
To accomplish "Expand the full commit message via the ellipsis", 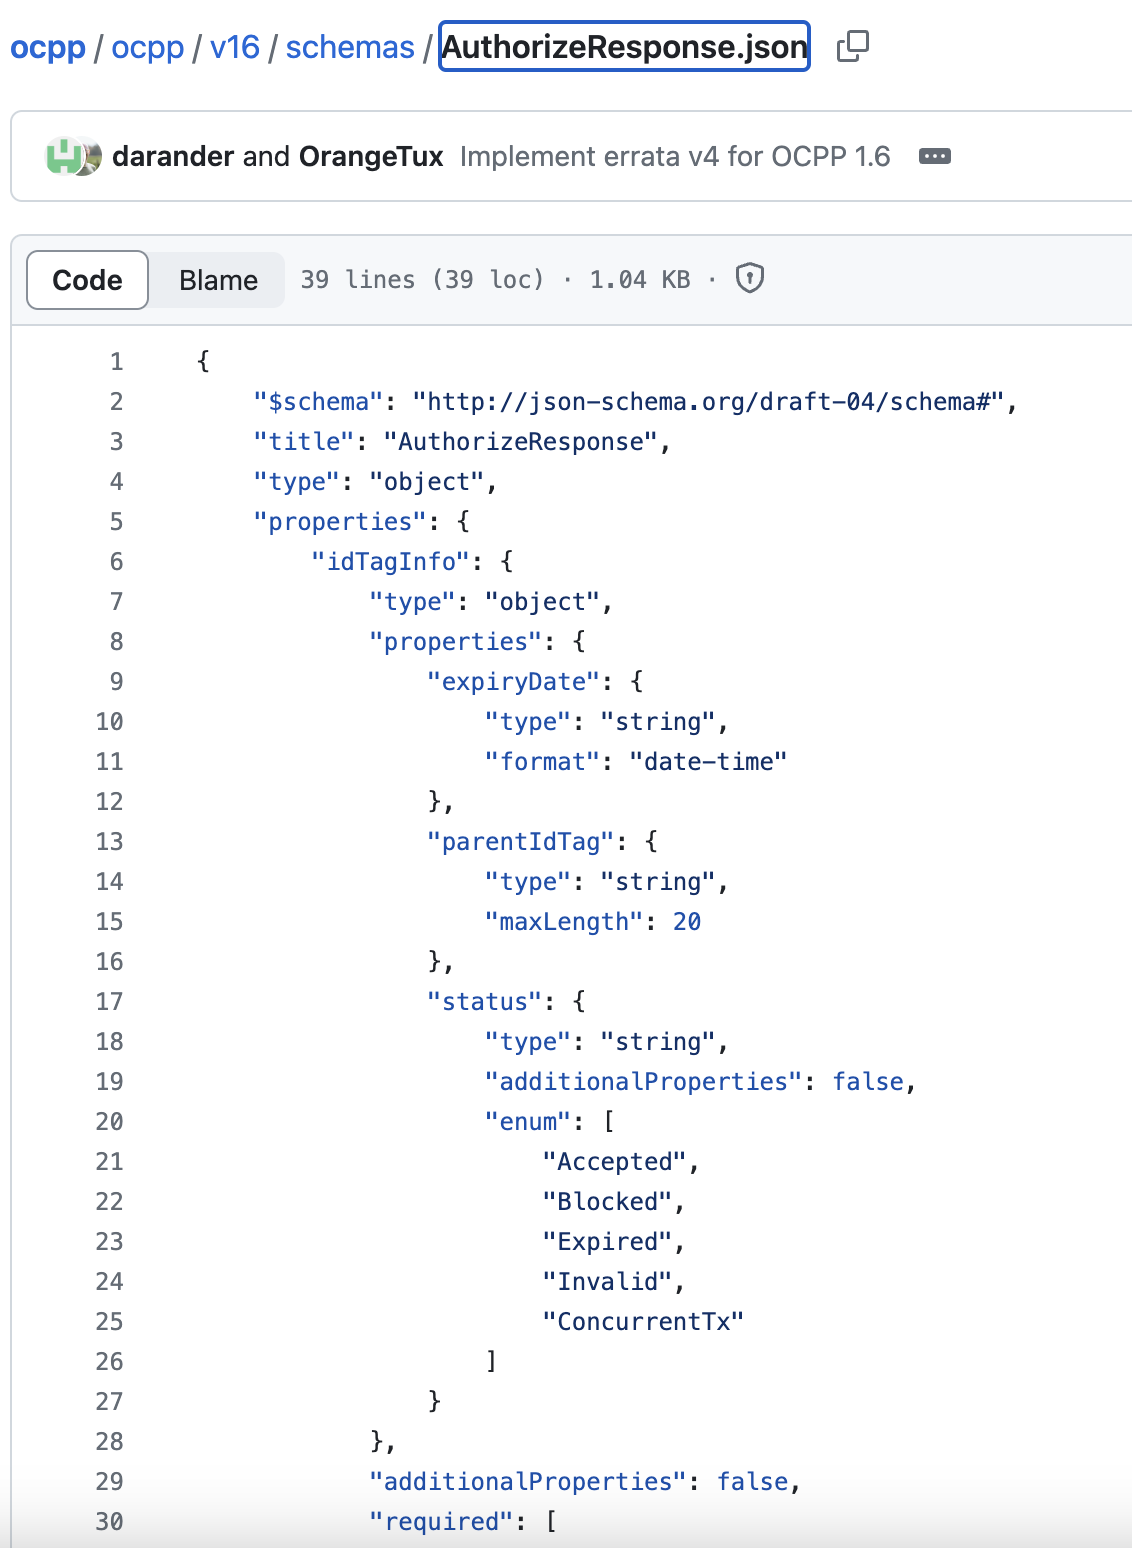I will pyautogui.click(x=934, y=156).
